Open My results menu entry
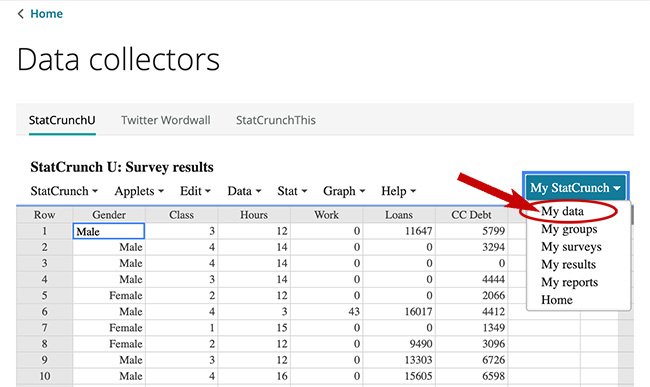Image resolution: width=650 pixels, height=387 pixels. point(568,264)
